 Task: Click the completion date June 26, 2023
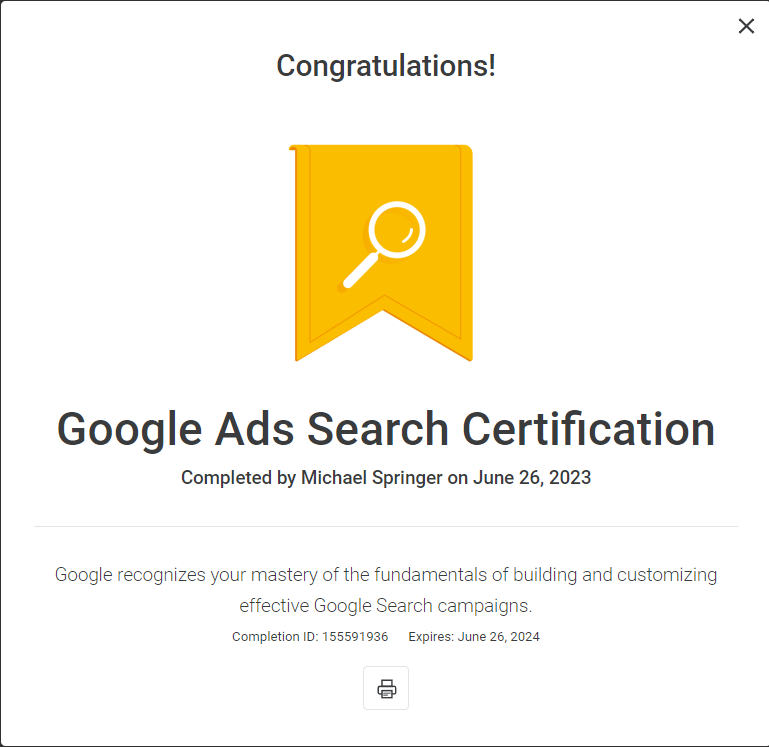[532, 478]
